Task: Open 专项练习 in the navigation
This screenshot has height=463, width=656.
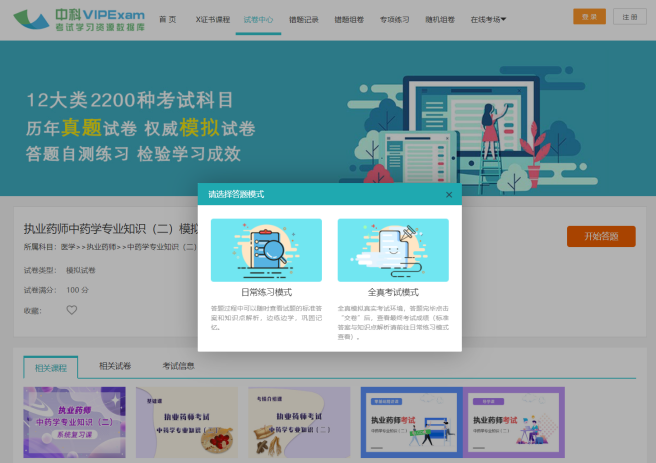Action: [x=394, y=19]
